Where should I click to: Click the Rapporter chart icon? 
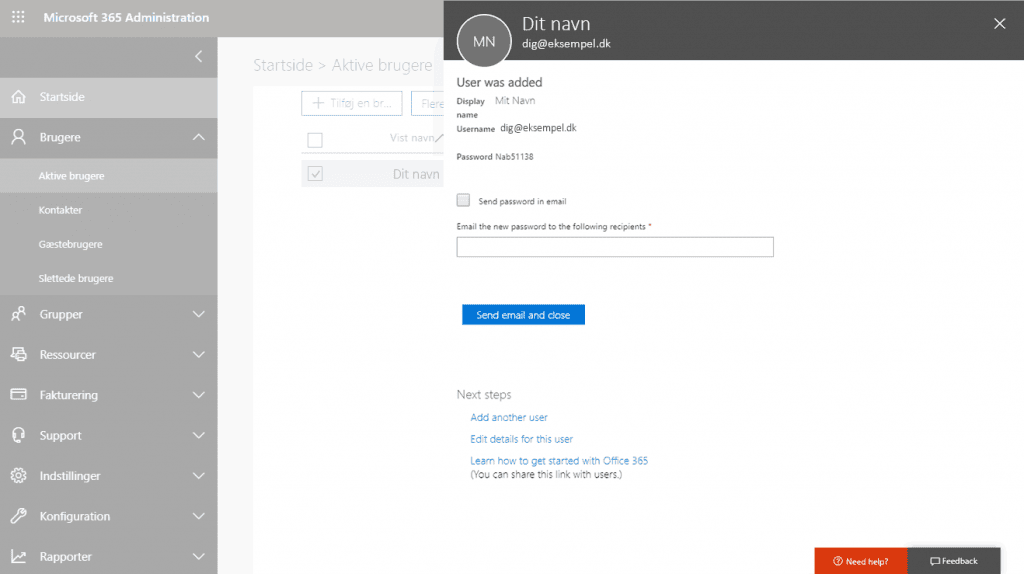[18, 556]
